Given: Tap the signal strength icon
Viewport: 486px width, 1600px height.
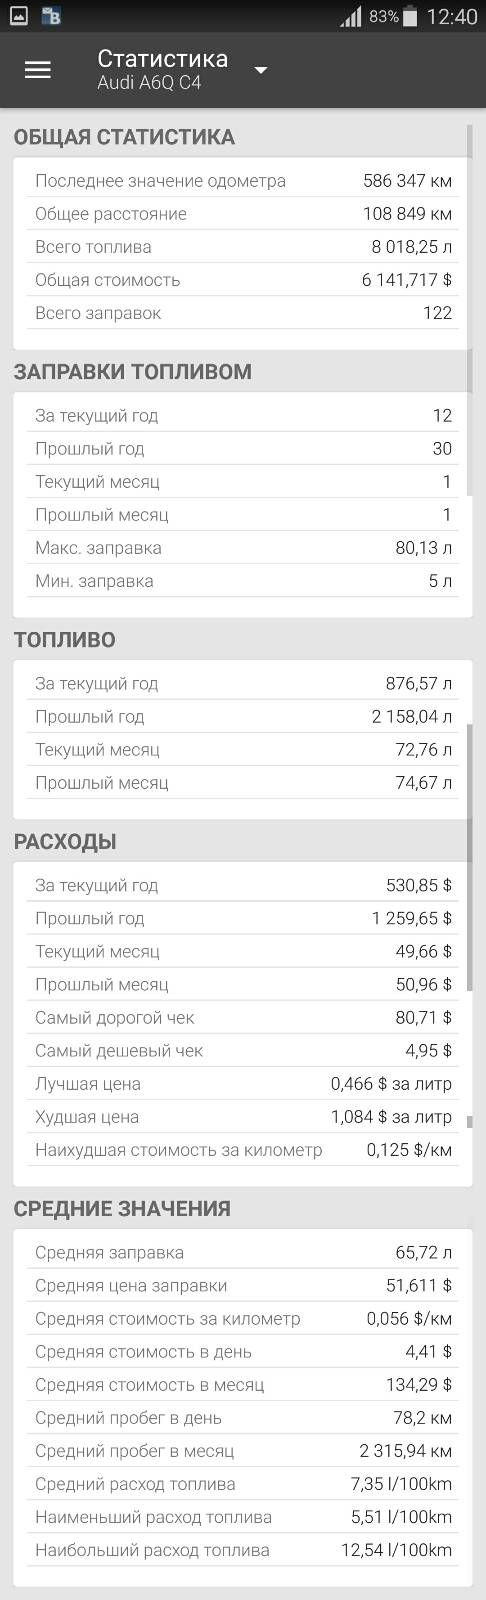Looking at the screenshot, I should (351, 16).
